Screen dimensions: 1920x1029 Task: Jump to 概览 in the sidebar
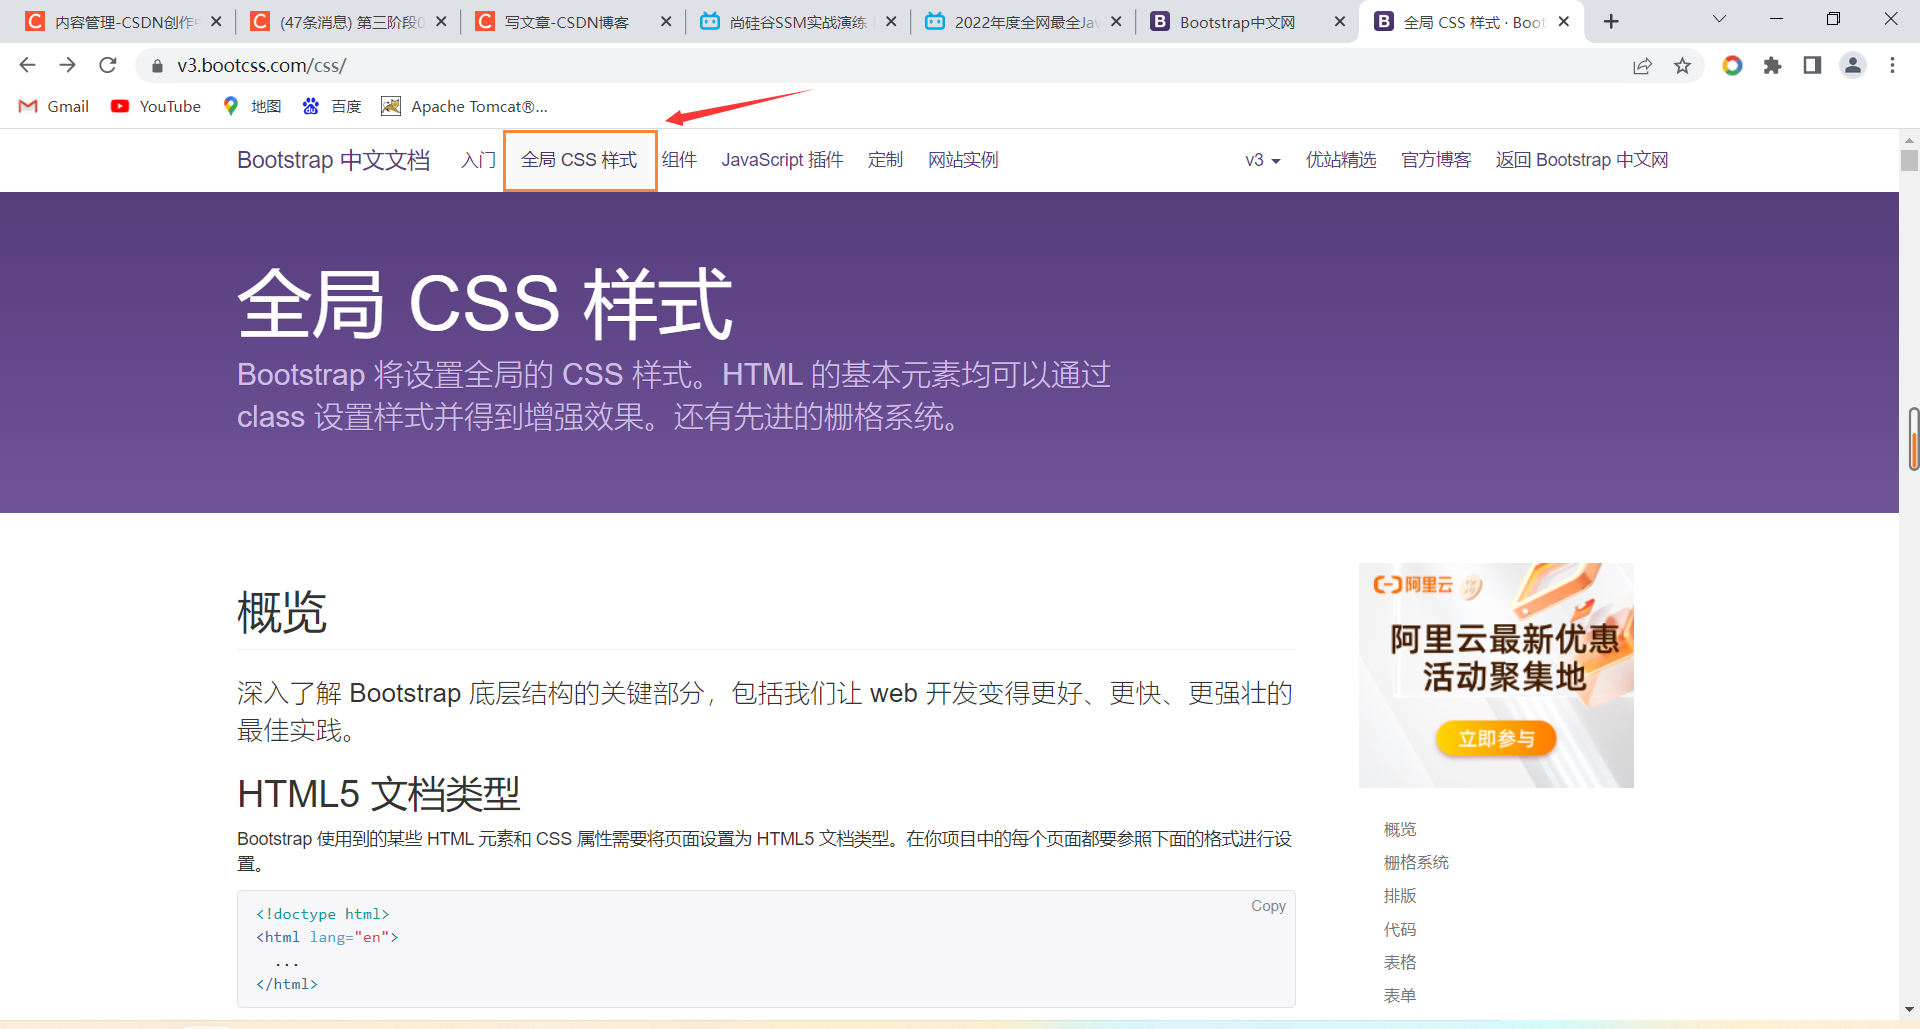click(x=1400, y=829)
